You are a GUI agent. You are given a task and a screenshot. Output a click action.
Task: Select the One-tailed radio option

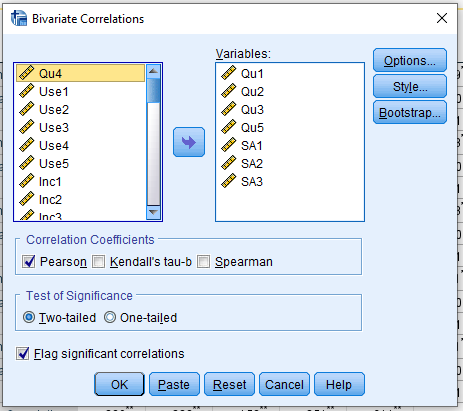pyautogui.click(x=110, y=317)
